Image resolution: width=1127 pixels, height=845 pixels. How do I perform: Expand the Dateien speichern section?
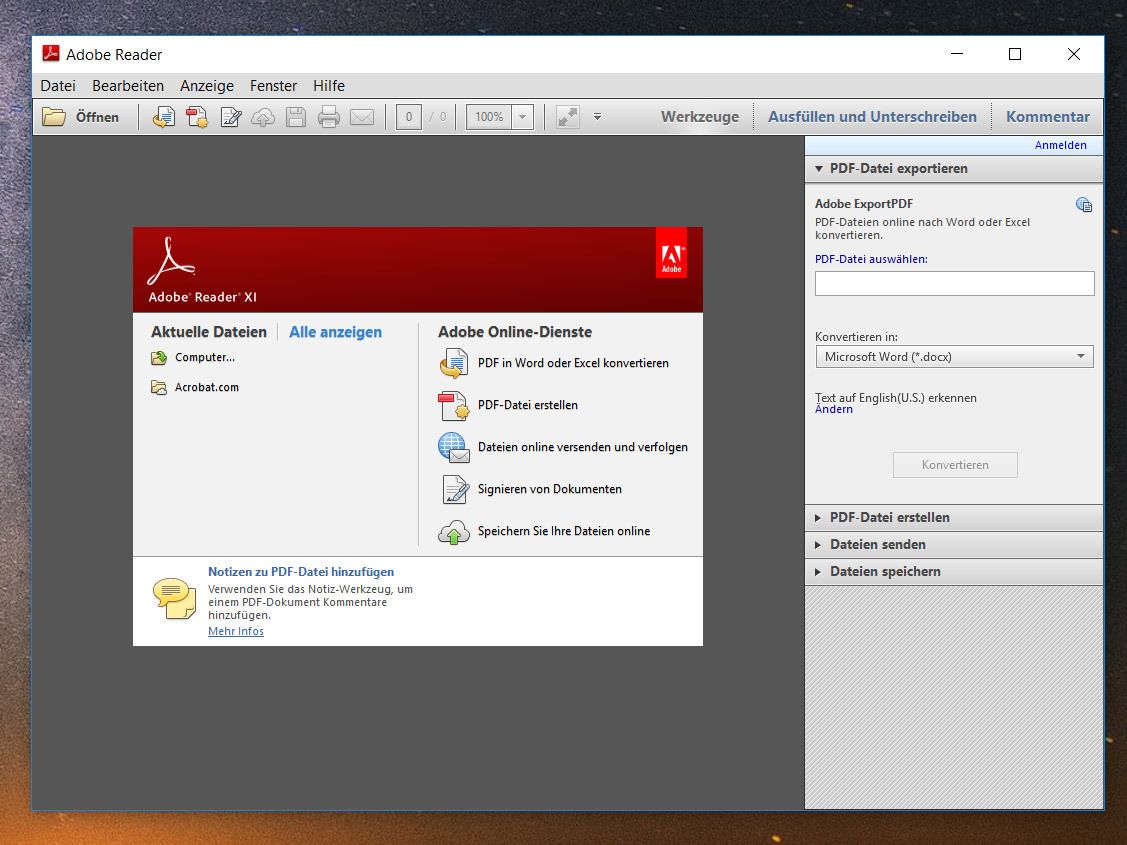tap(954, 572)
